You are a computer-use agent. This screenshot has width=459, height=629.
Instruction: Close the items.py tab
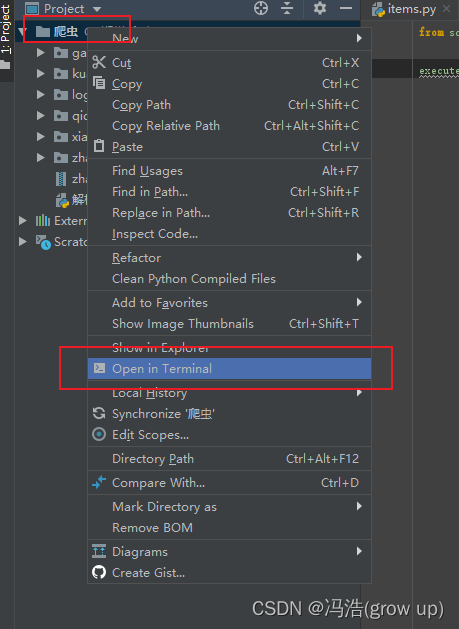446,8
